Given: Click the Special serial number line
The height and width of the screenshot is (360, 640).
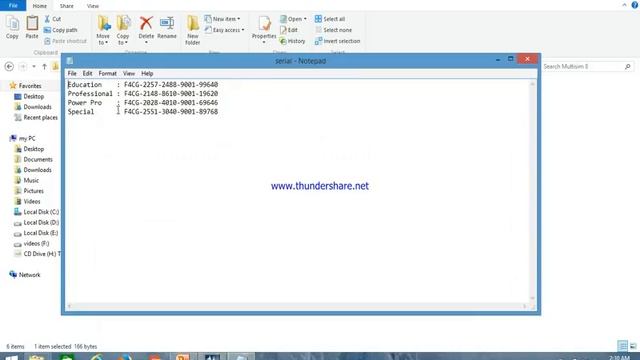Looking at the screenshot, I should 143,111.
